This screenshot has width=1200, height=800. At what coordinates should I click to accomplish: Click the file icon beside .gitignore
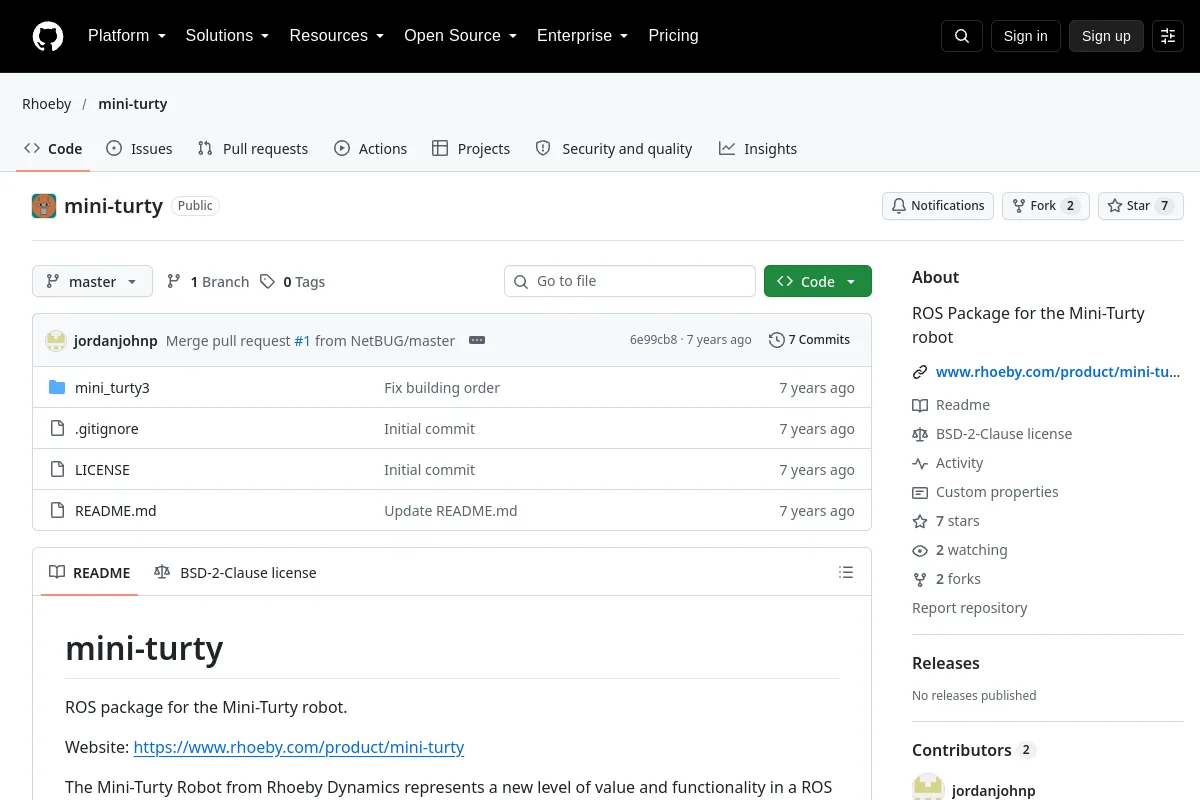pyautogui.click(x=57, y=429)
